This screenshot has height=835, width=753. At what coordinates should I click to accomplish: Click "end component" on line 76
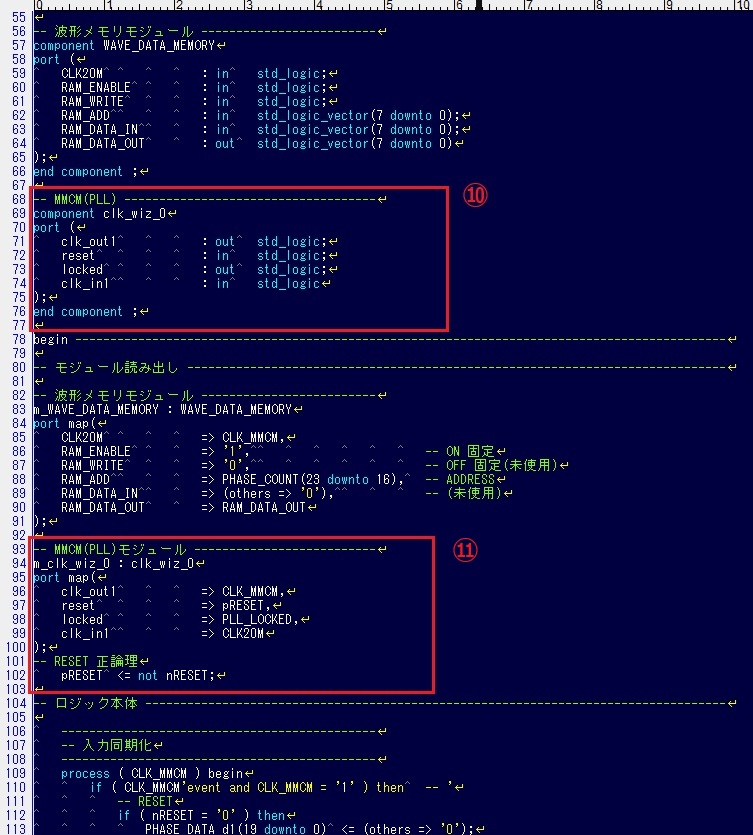(78, 311)
